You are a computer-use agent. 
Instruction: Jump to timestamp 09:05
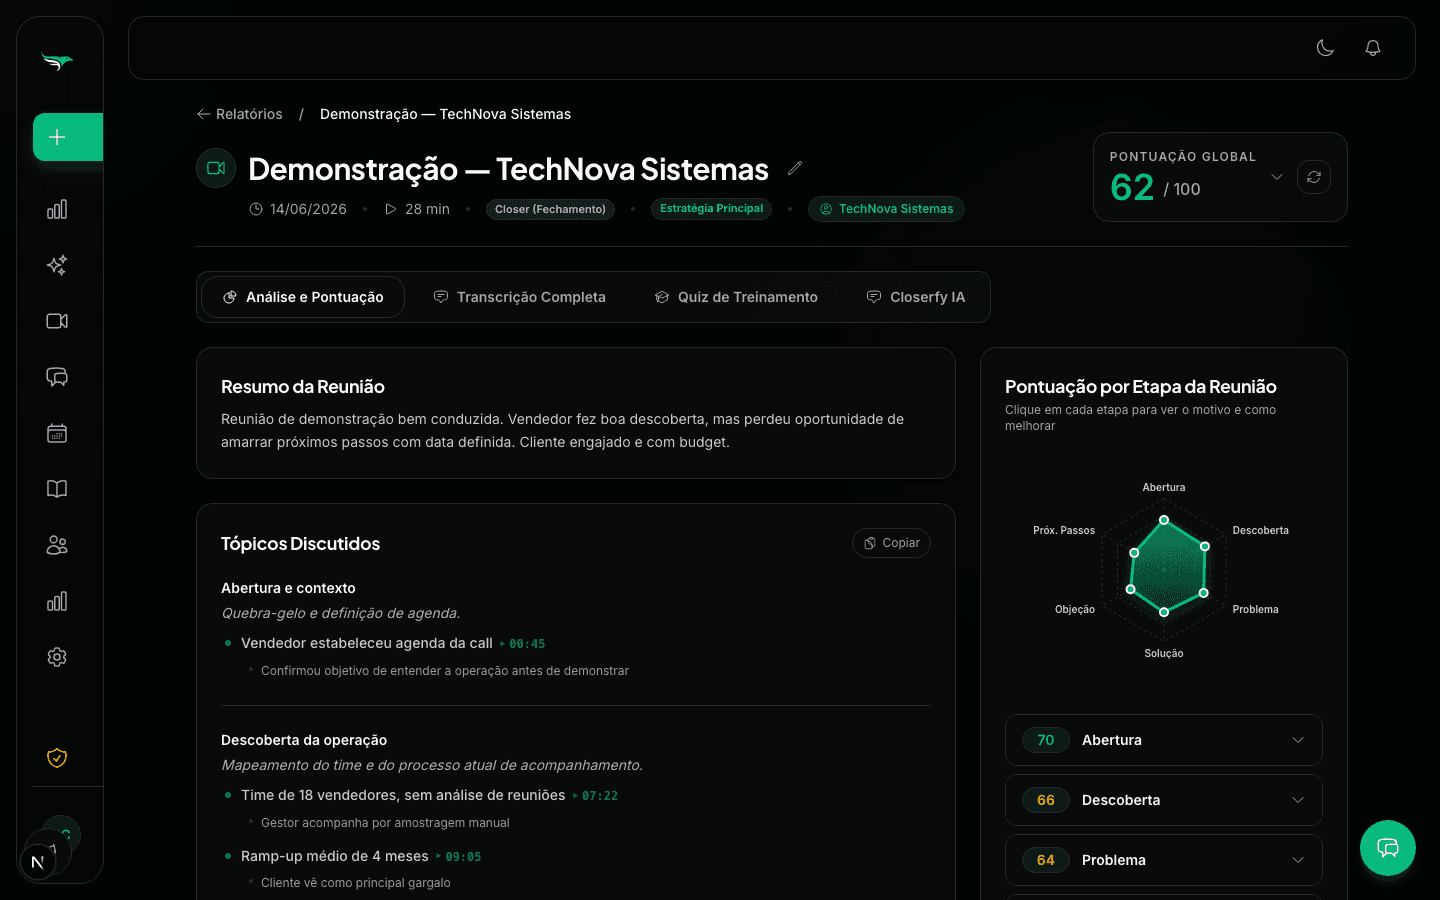point(459,857)
